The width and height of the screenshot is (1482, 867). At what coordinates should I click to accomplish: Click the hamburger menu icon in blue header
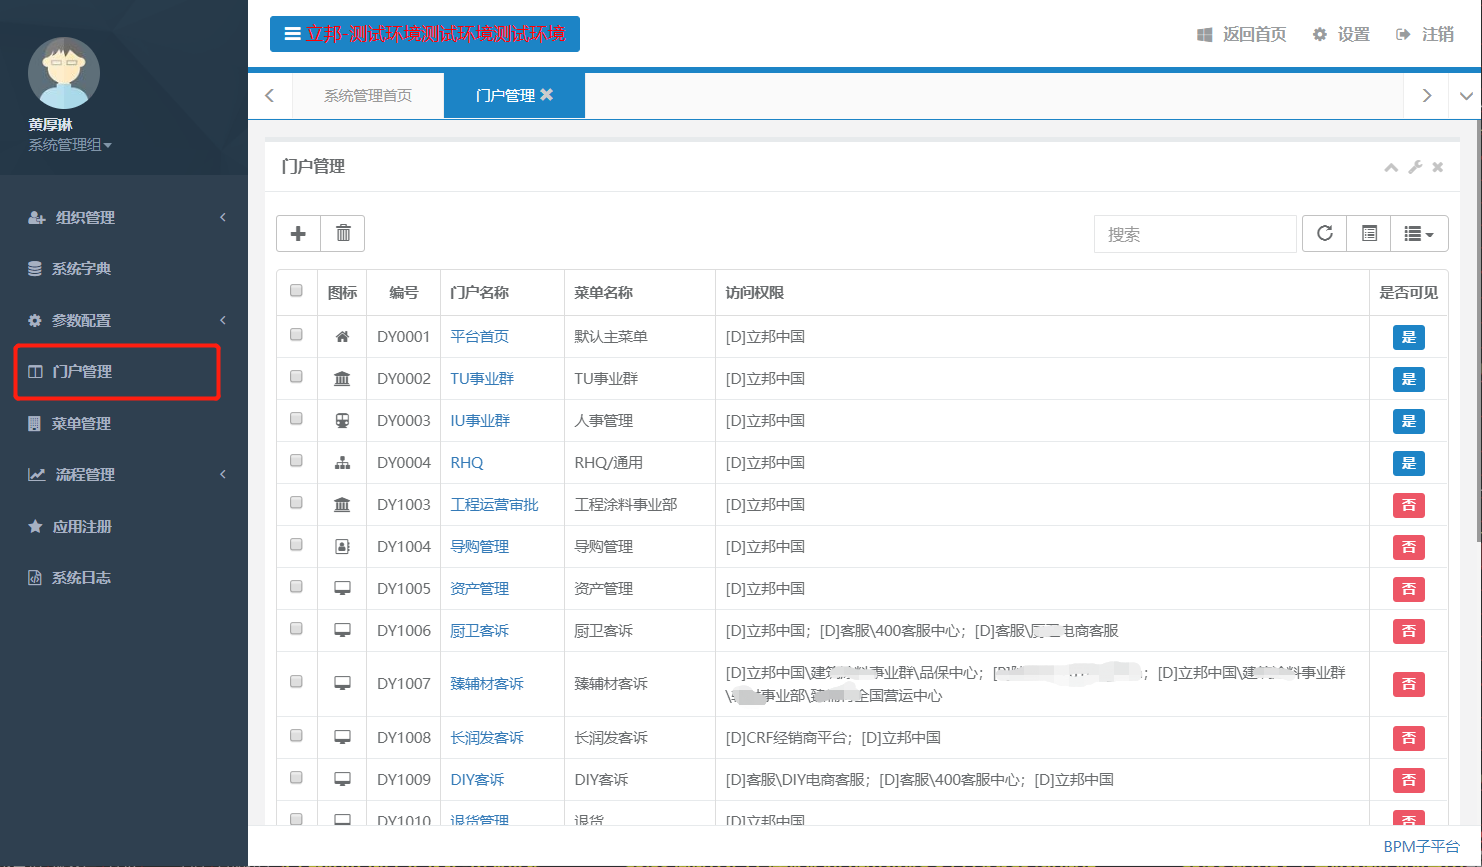coord(292,34)
